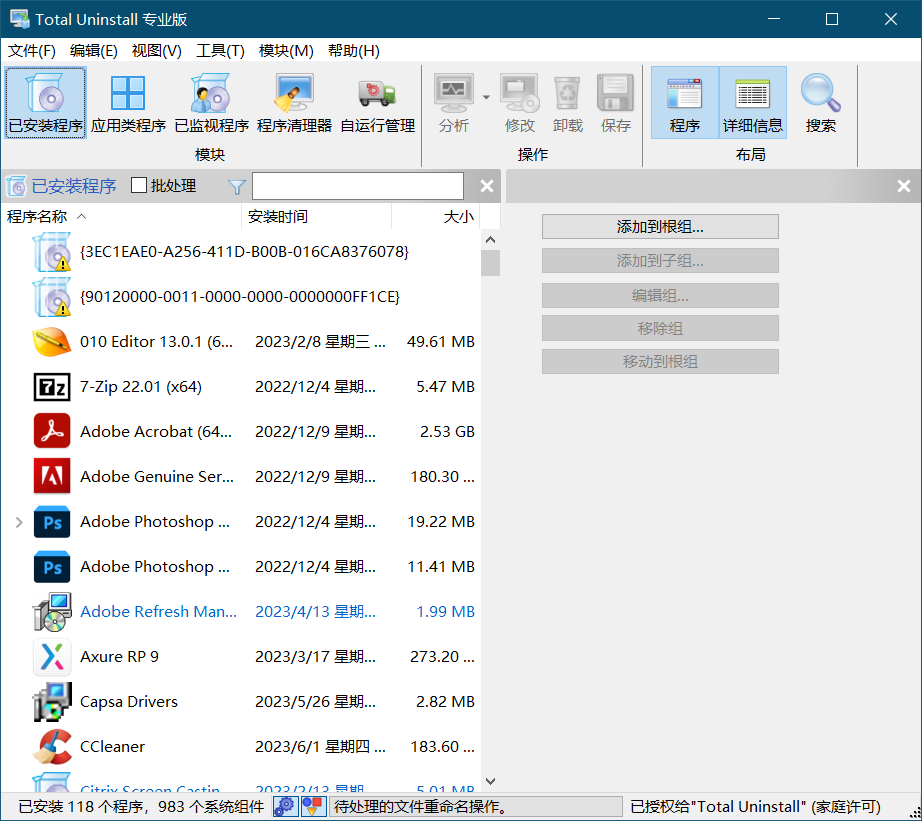Open the 工具(T) menu

[x=220, y=51]
